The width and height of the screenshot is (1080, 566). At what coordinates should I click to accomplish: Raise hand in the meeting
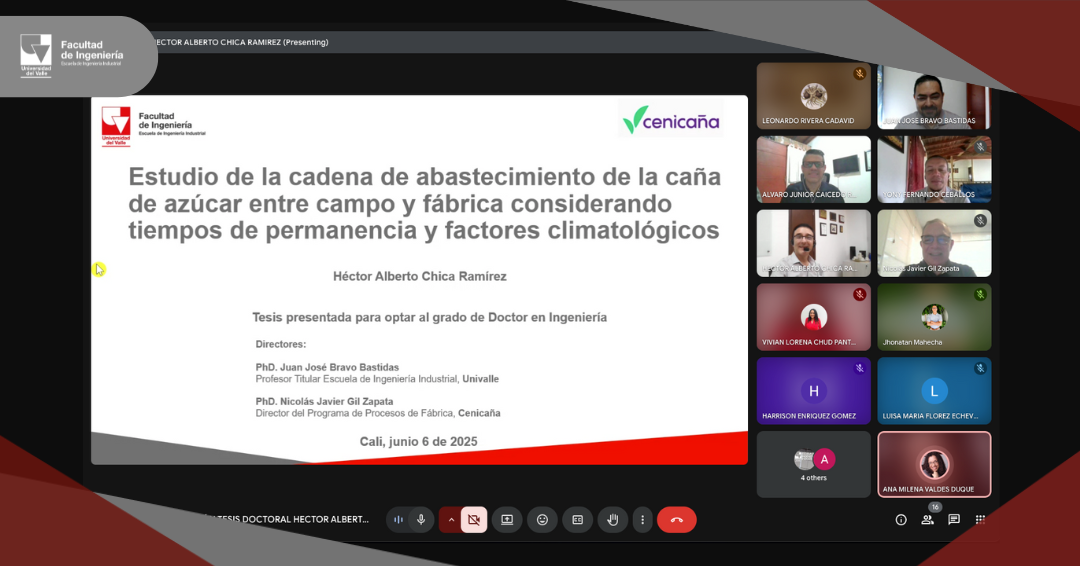(612, 520)
